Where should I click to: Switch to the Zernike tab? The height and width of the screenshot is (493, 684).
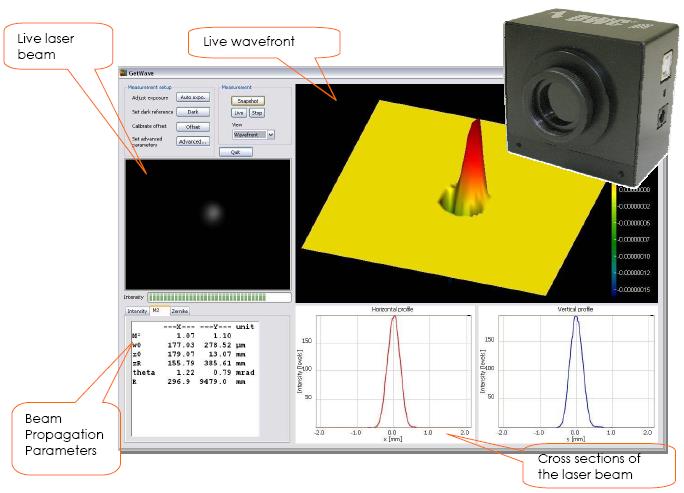tap(180, 311)
